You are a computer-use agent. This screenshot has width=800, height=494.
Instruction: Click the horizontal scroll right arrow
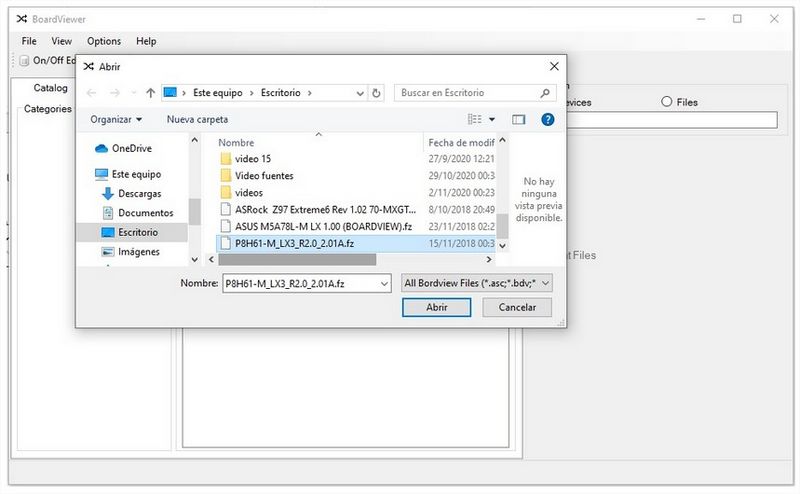(x=489, y=259)
